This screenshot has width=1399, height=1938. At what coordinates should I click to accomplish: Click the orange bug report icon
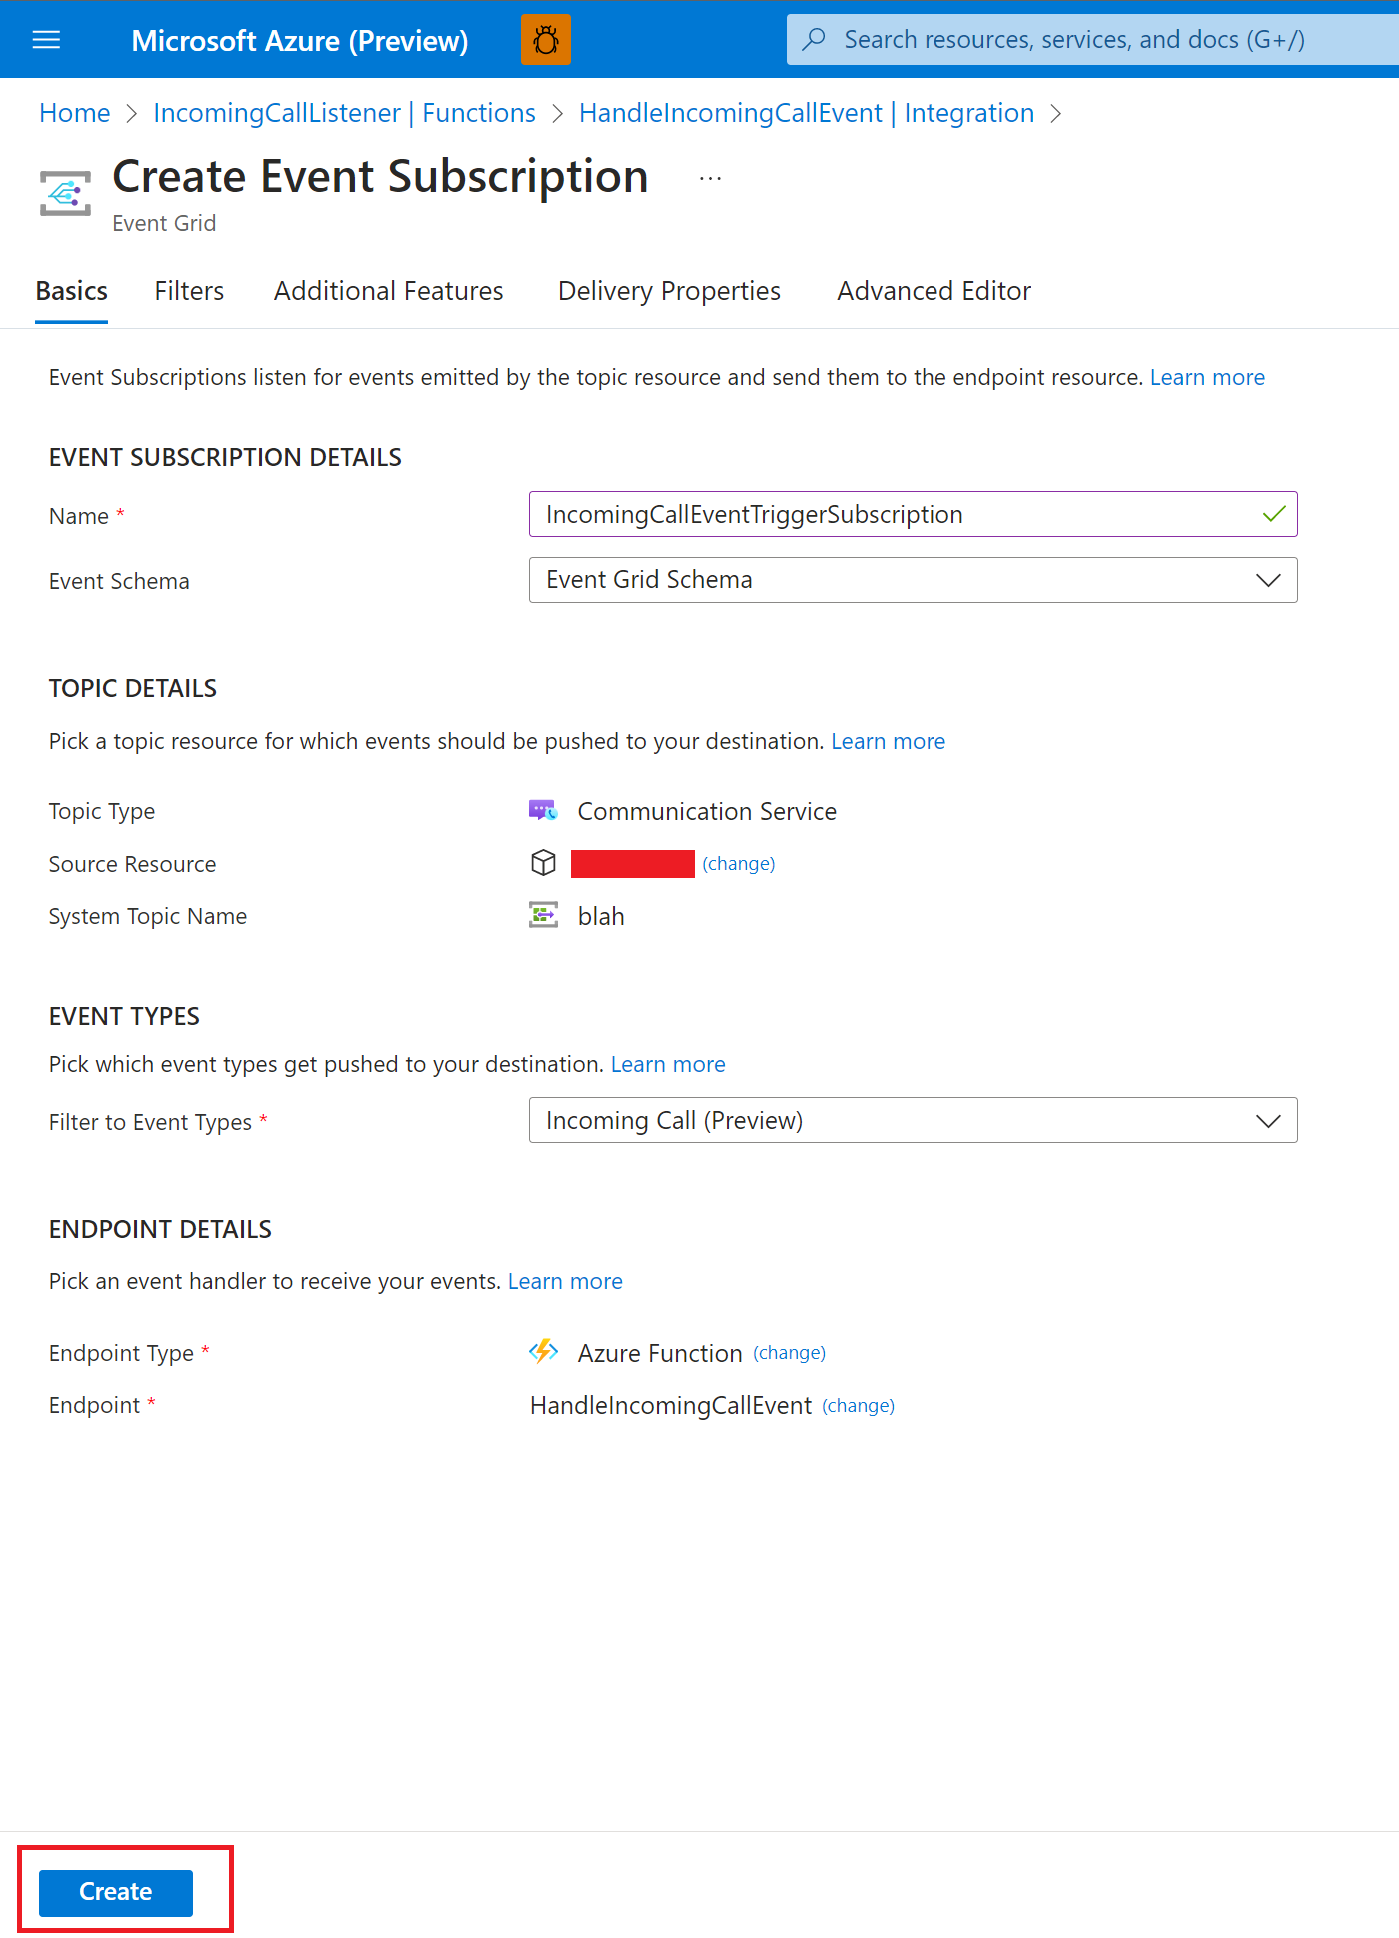pyautogui.click(x=546, y=40)
